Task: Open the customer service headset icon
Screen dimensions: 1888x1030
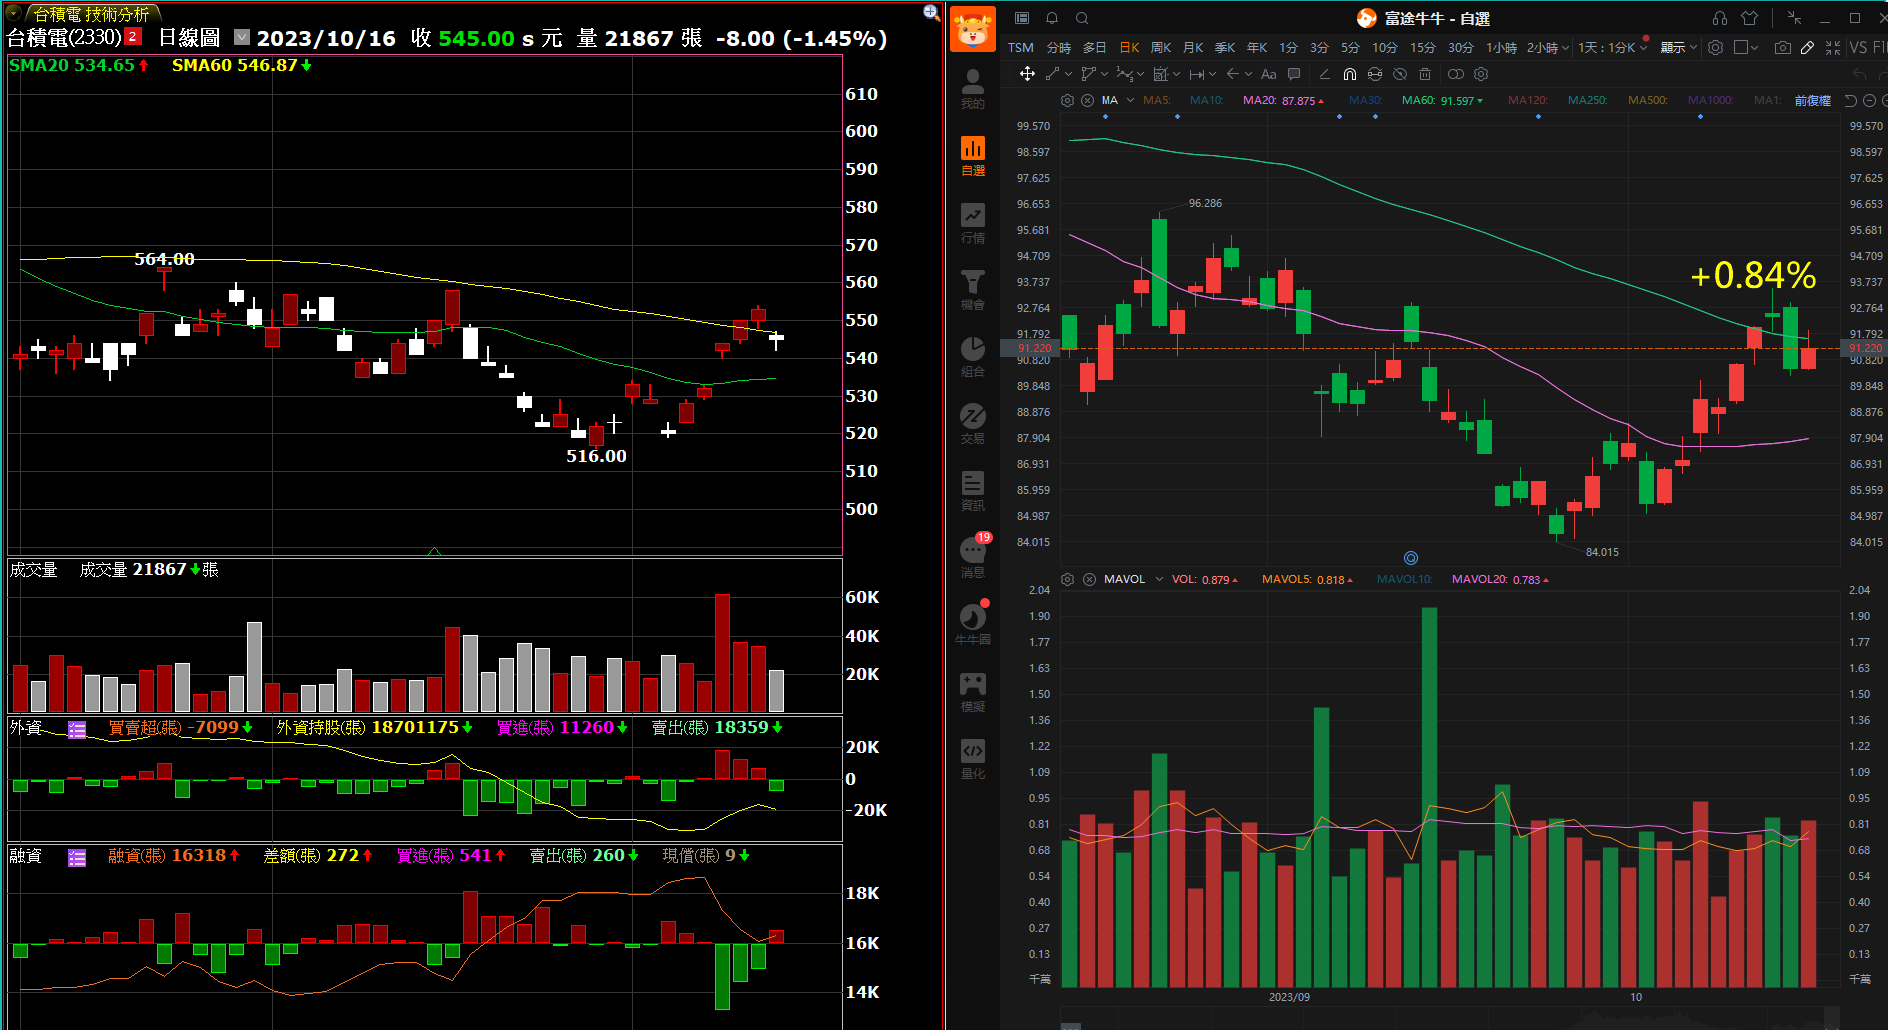Action: (1720, 18)
